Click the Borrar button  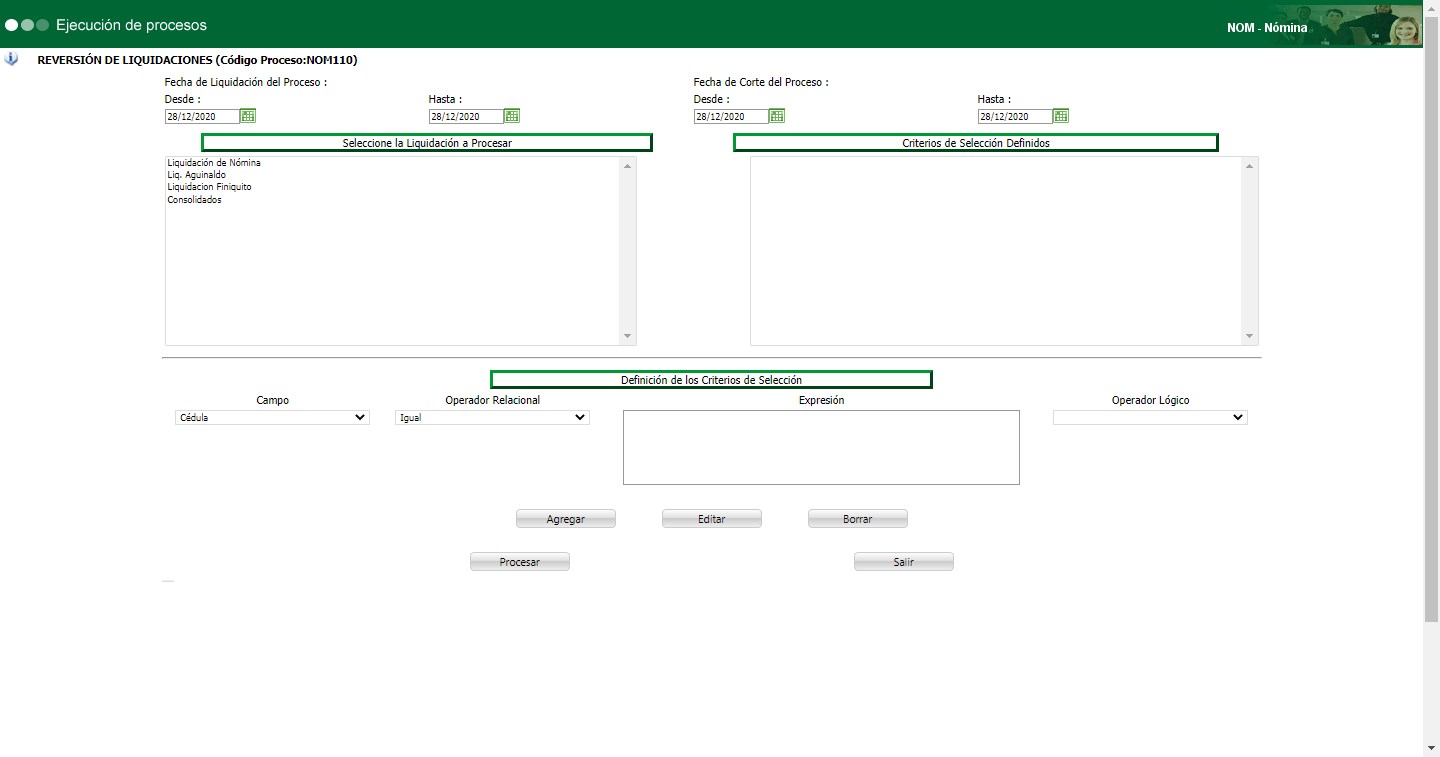tap(858, 519)
